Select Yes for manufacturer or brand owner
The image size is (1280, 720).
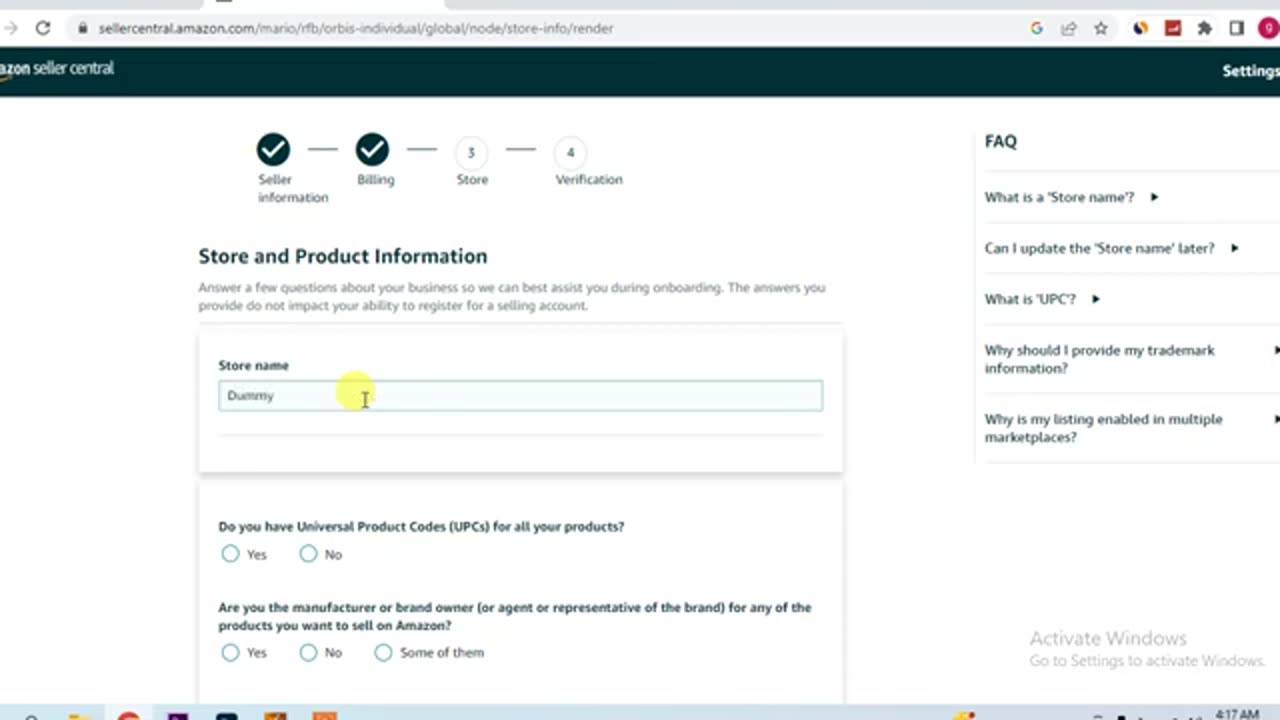click(231, 652)
